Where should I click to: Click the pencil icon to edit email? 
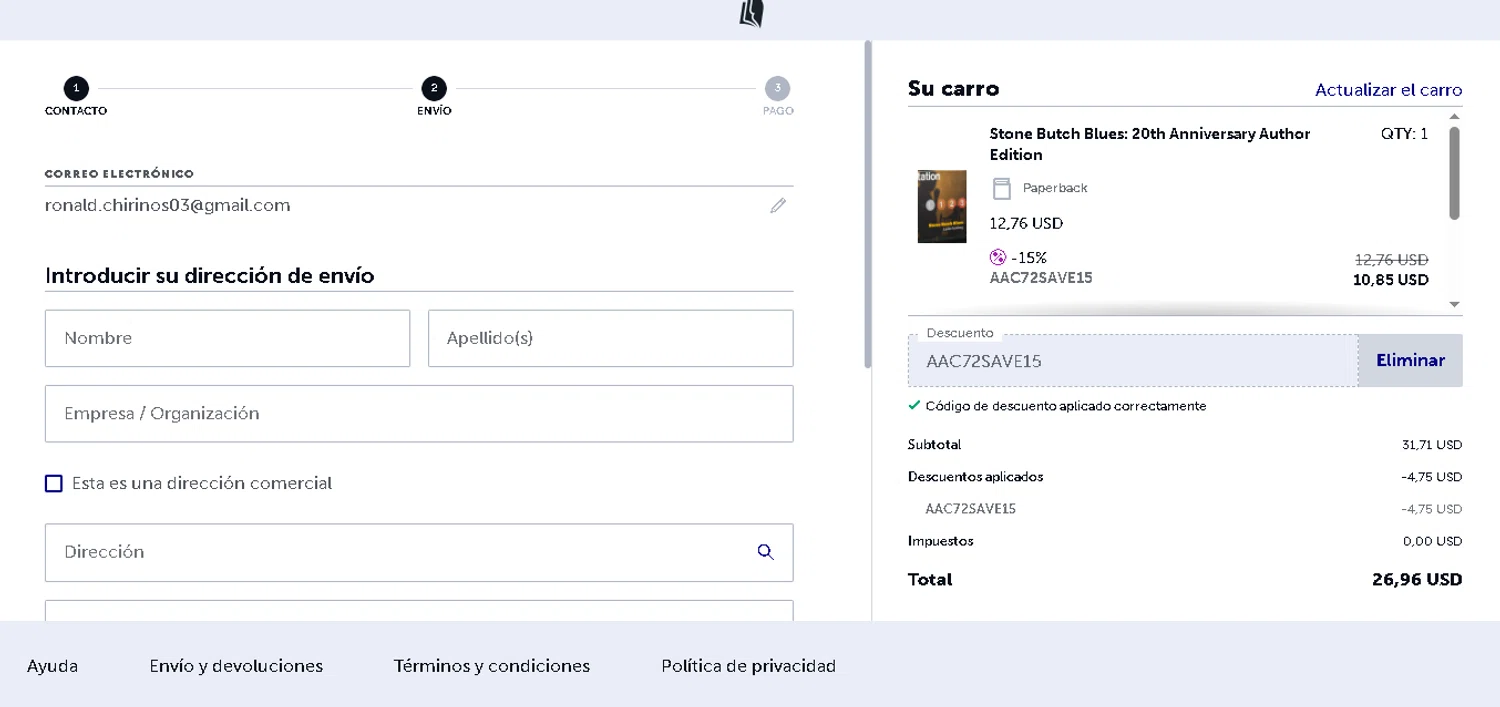coord(778,206)
